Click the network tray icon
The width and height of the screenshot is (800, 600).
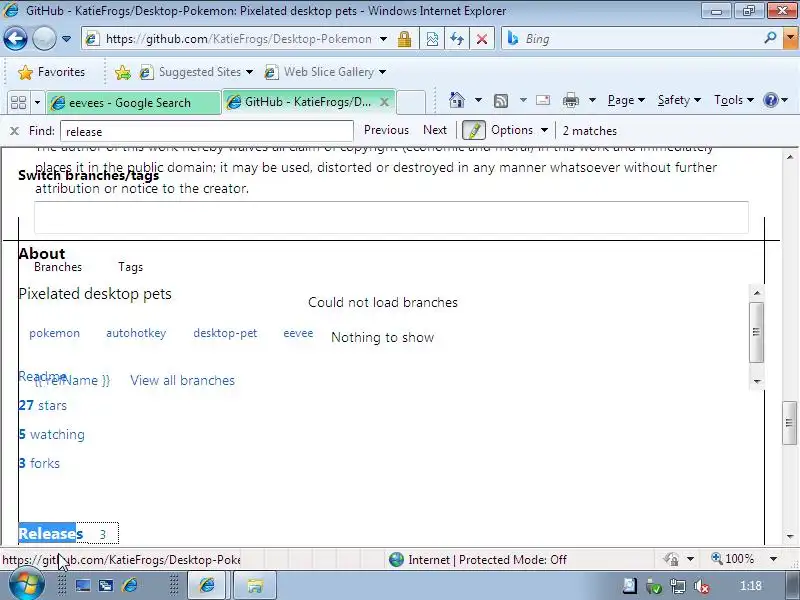pos(678,586)
